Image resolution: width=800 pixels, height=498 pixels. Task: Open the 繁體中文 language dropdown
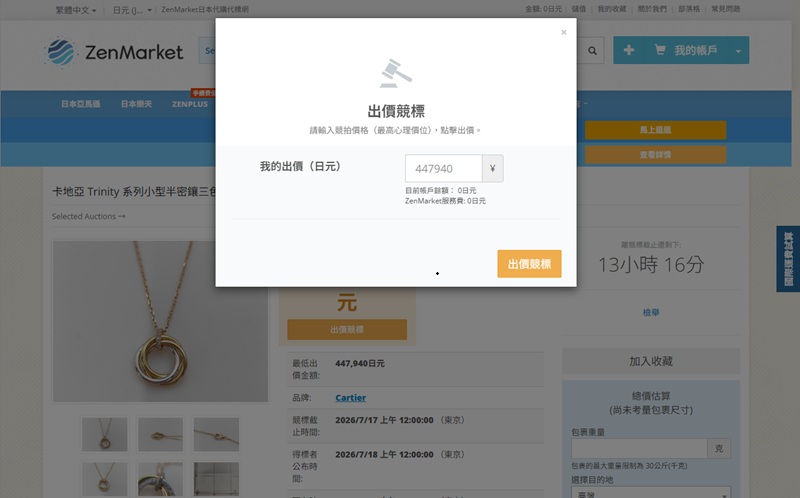coord(76,10)
